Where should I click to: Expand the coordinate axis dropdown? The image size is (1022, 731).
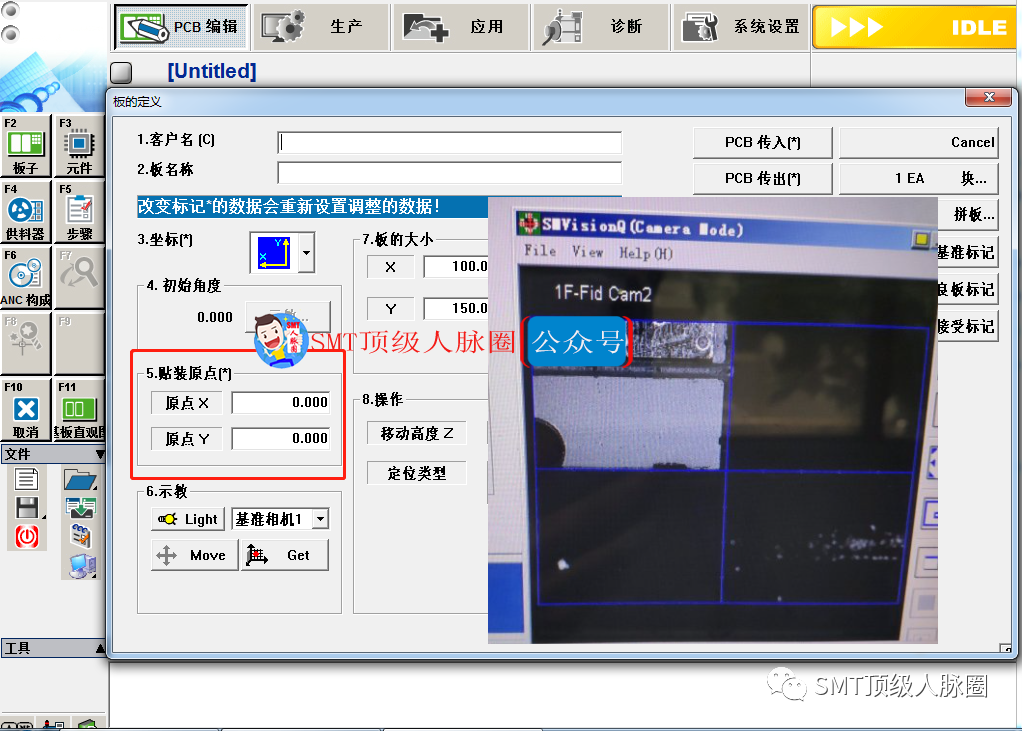[306, 253]
